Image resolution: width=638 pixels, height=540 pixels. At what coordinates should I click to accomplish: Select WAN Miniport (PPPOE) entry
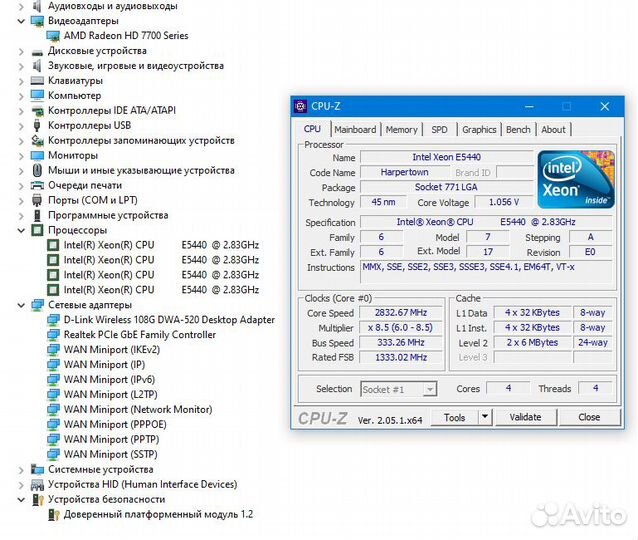pos(115,425)
